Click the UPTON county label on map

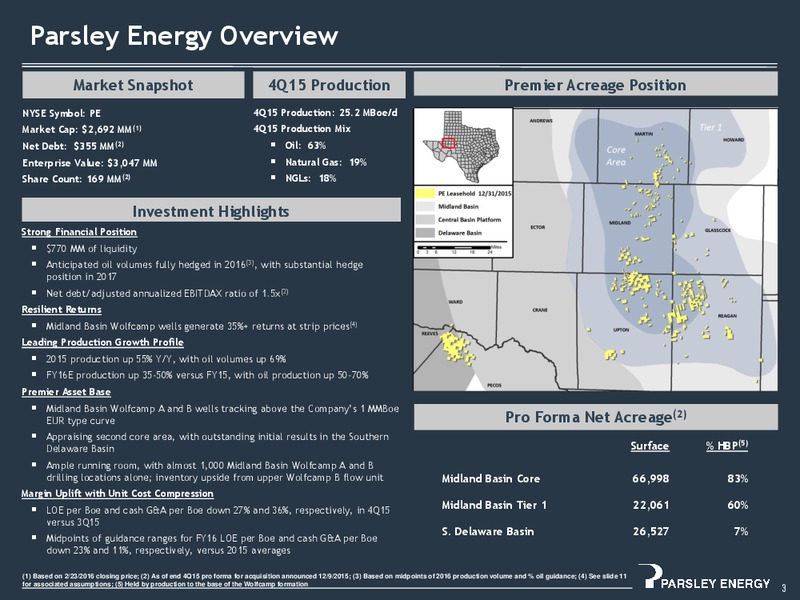pos(621,330)
